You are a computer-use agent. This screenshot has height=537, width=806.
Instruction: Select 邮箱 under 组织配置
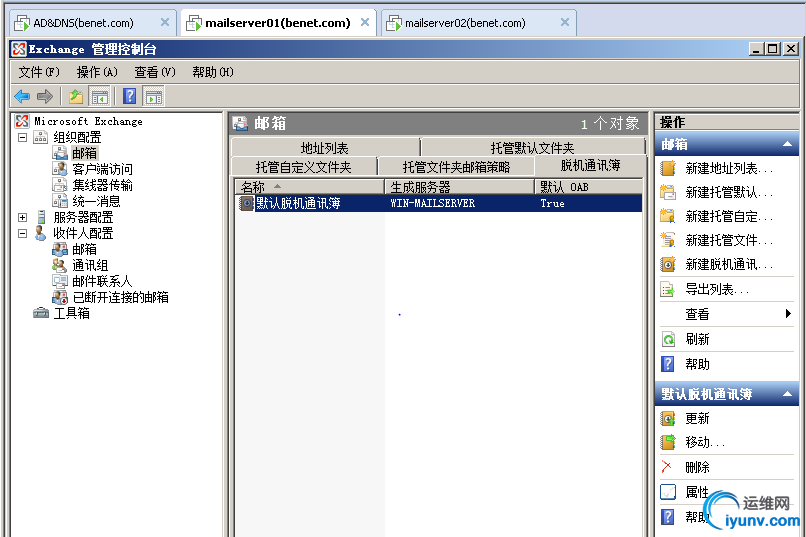tap(84, 153)
